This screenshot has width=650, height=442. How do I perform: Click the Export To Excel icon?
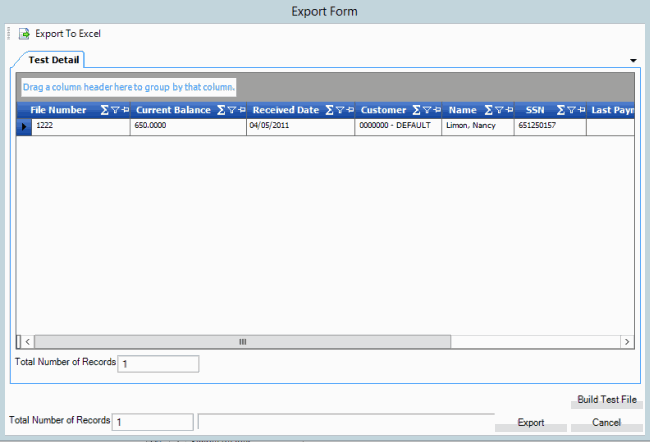point(24,34)
